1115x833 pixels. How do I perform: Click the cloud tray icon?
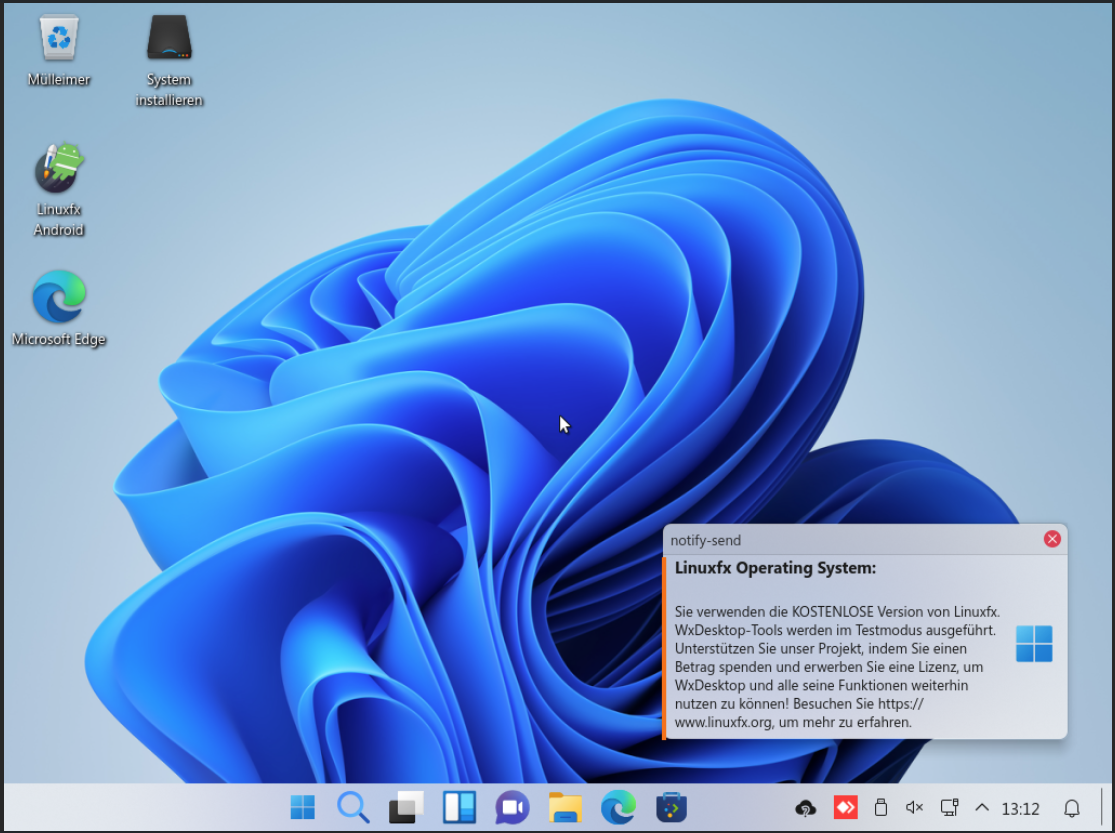(x=805, y=808)
